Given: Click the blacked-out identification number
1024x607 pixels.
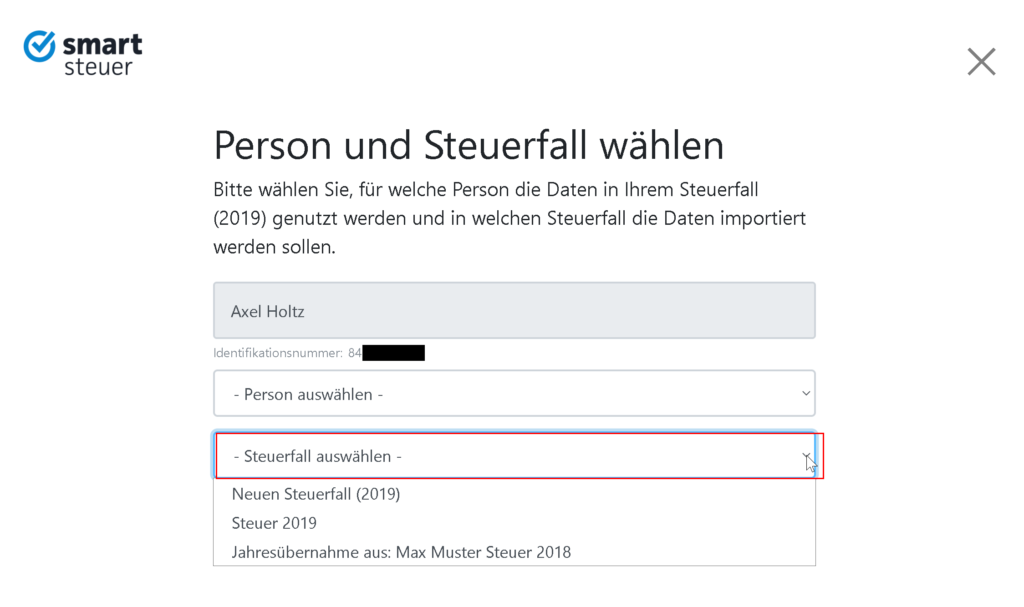Looking at the screenshot, I should pyautogui.click(x=393, y=353).
